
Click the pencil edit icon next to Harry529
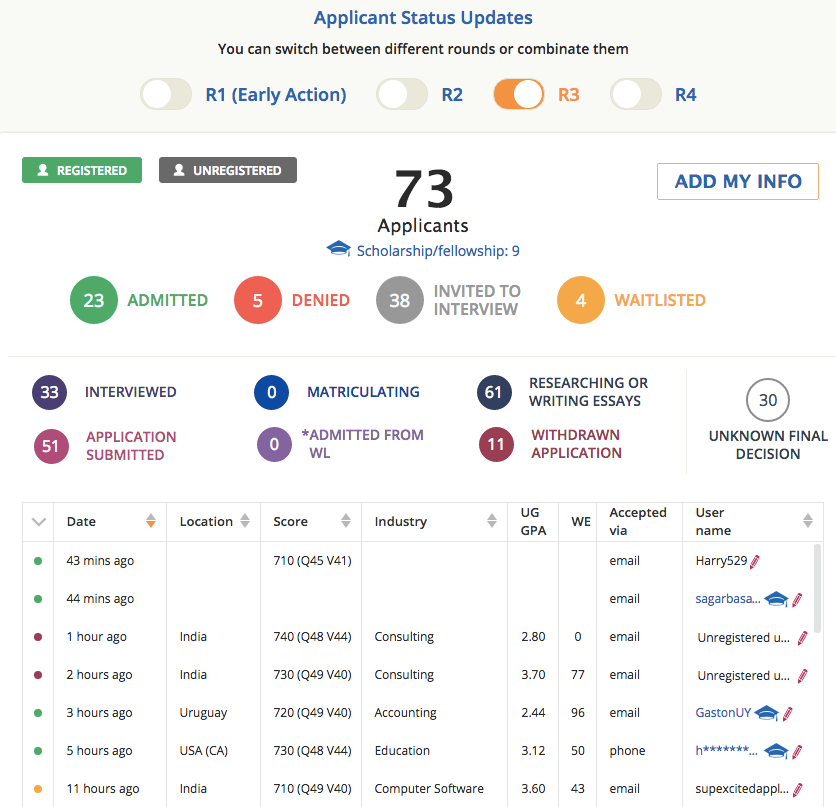755,561
